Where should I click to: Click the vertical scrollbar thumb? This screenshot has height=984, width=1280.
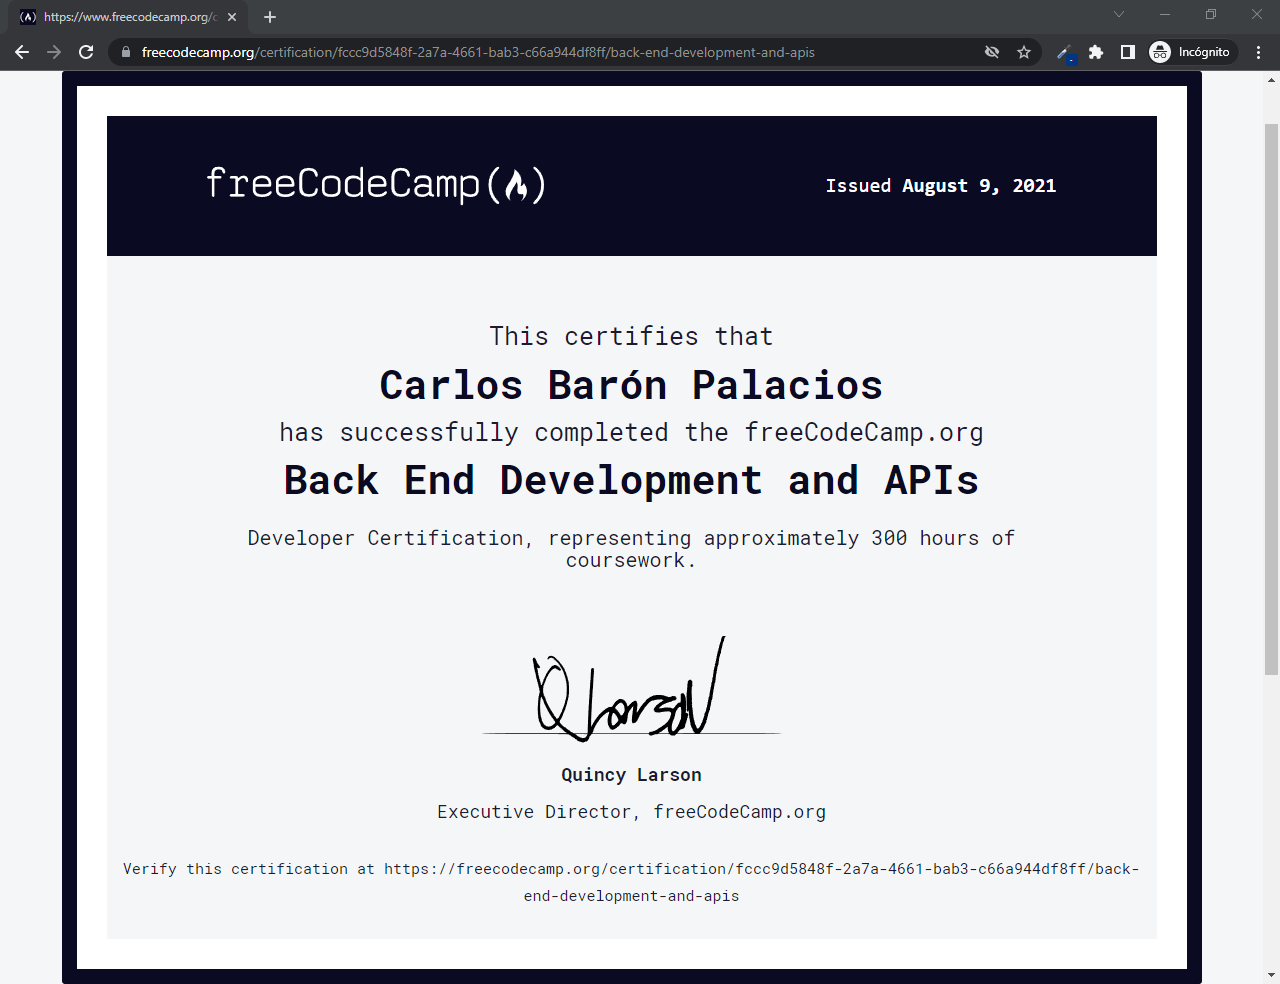click(x=1271, y=400)
